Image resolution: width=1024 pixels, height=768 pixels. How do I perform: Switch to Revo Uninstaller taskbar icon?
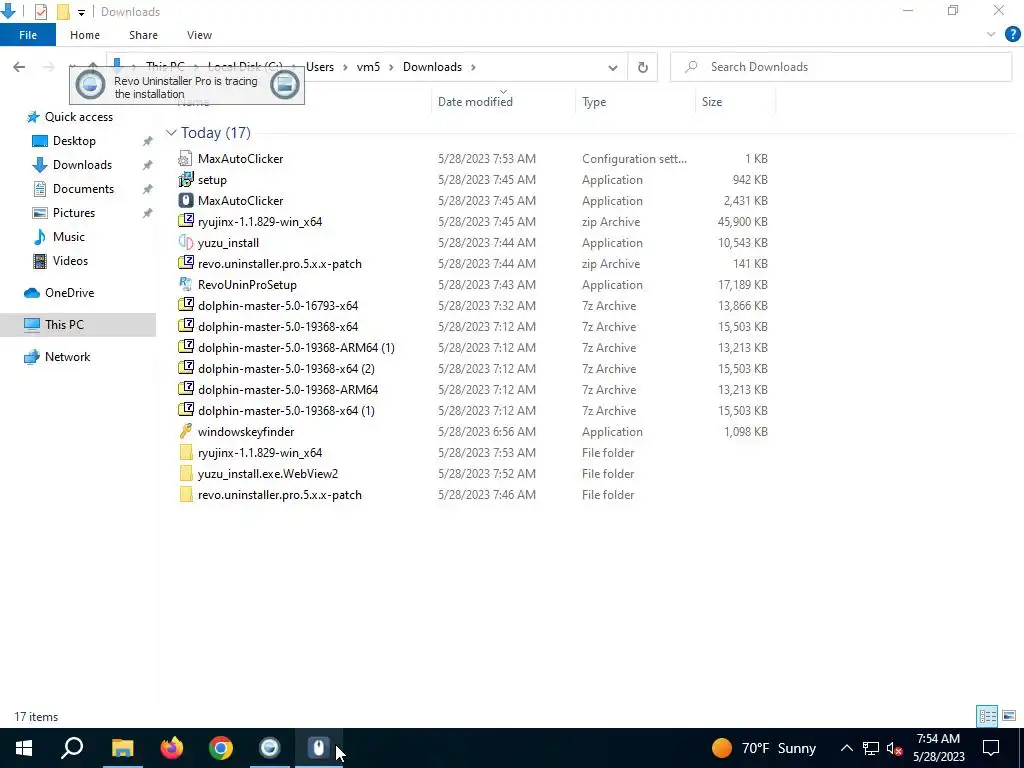pos(270,748)
